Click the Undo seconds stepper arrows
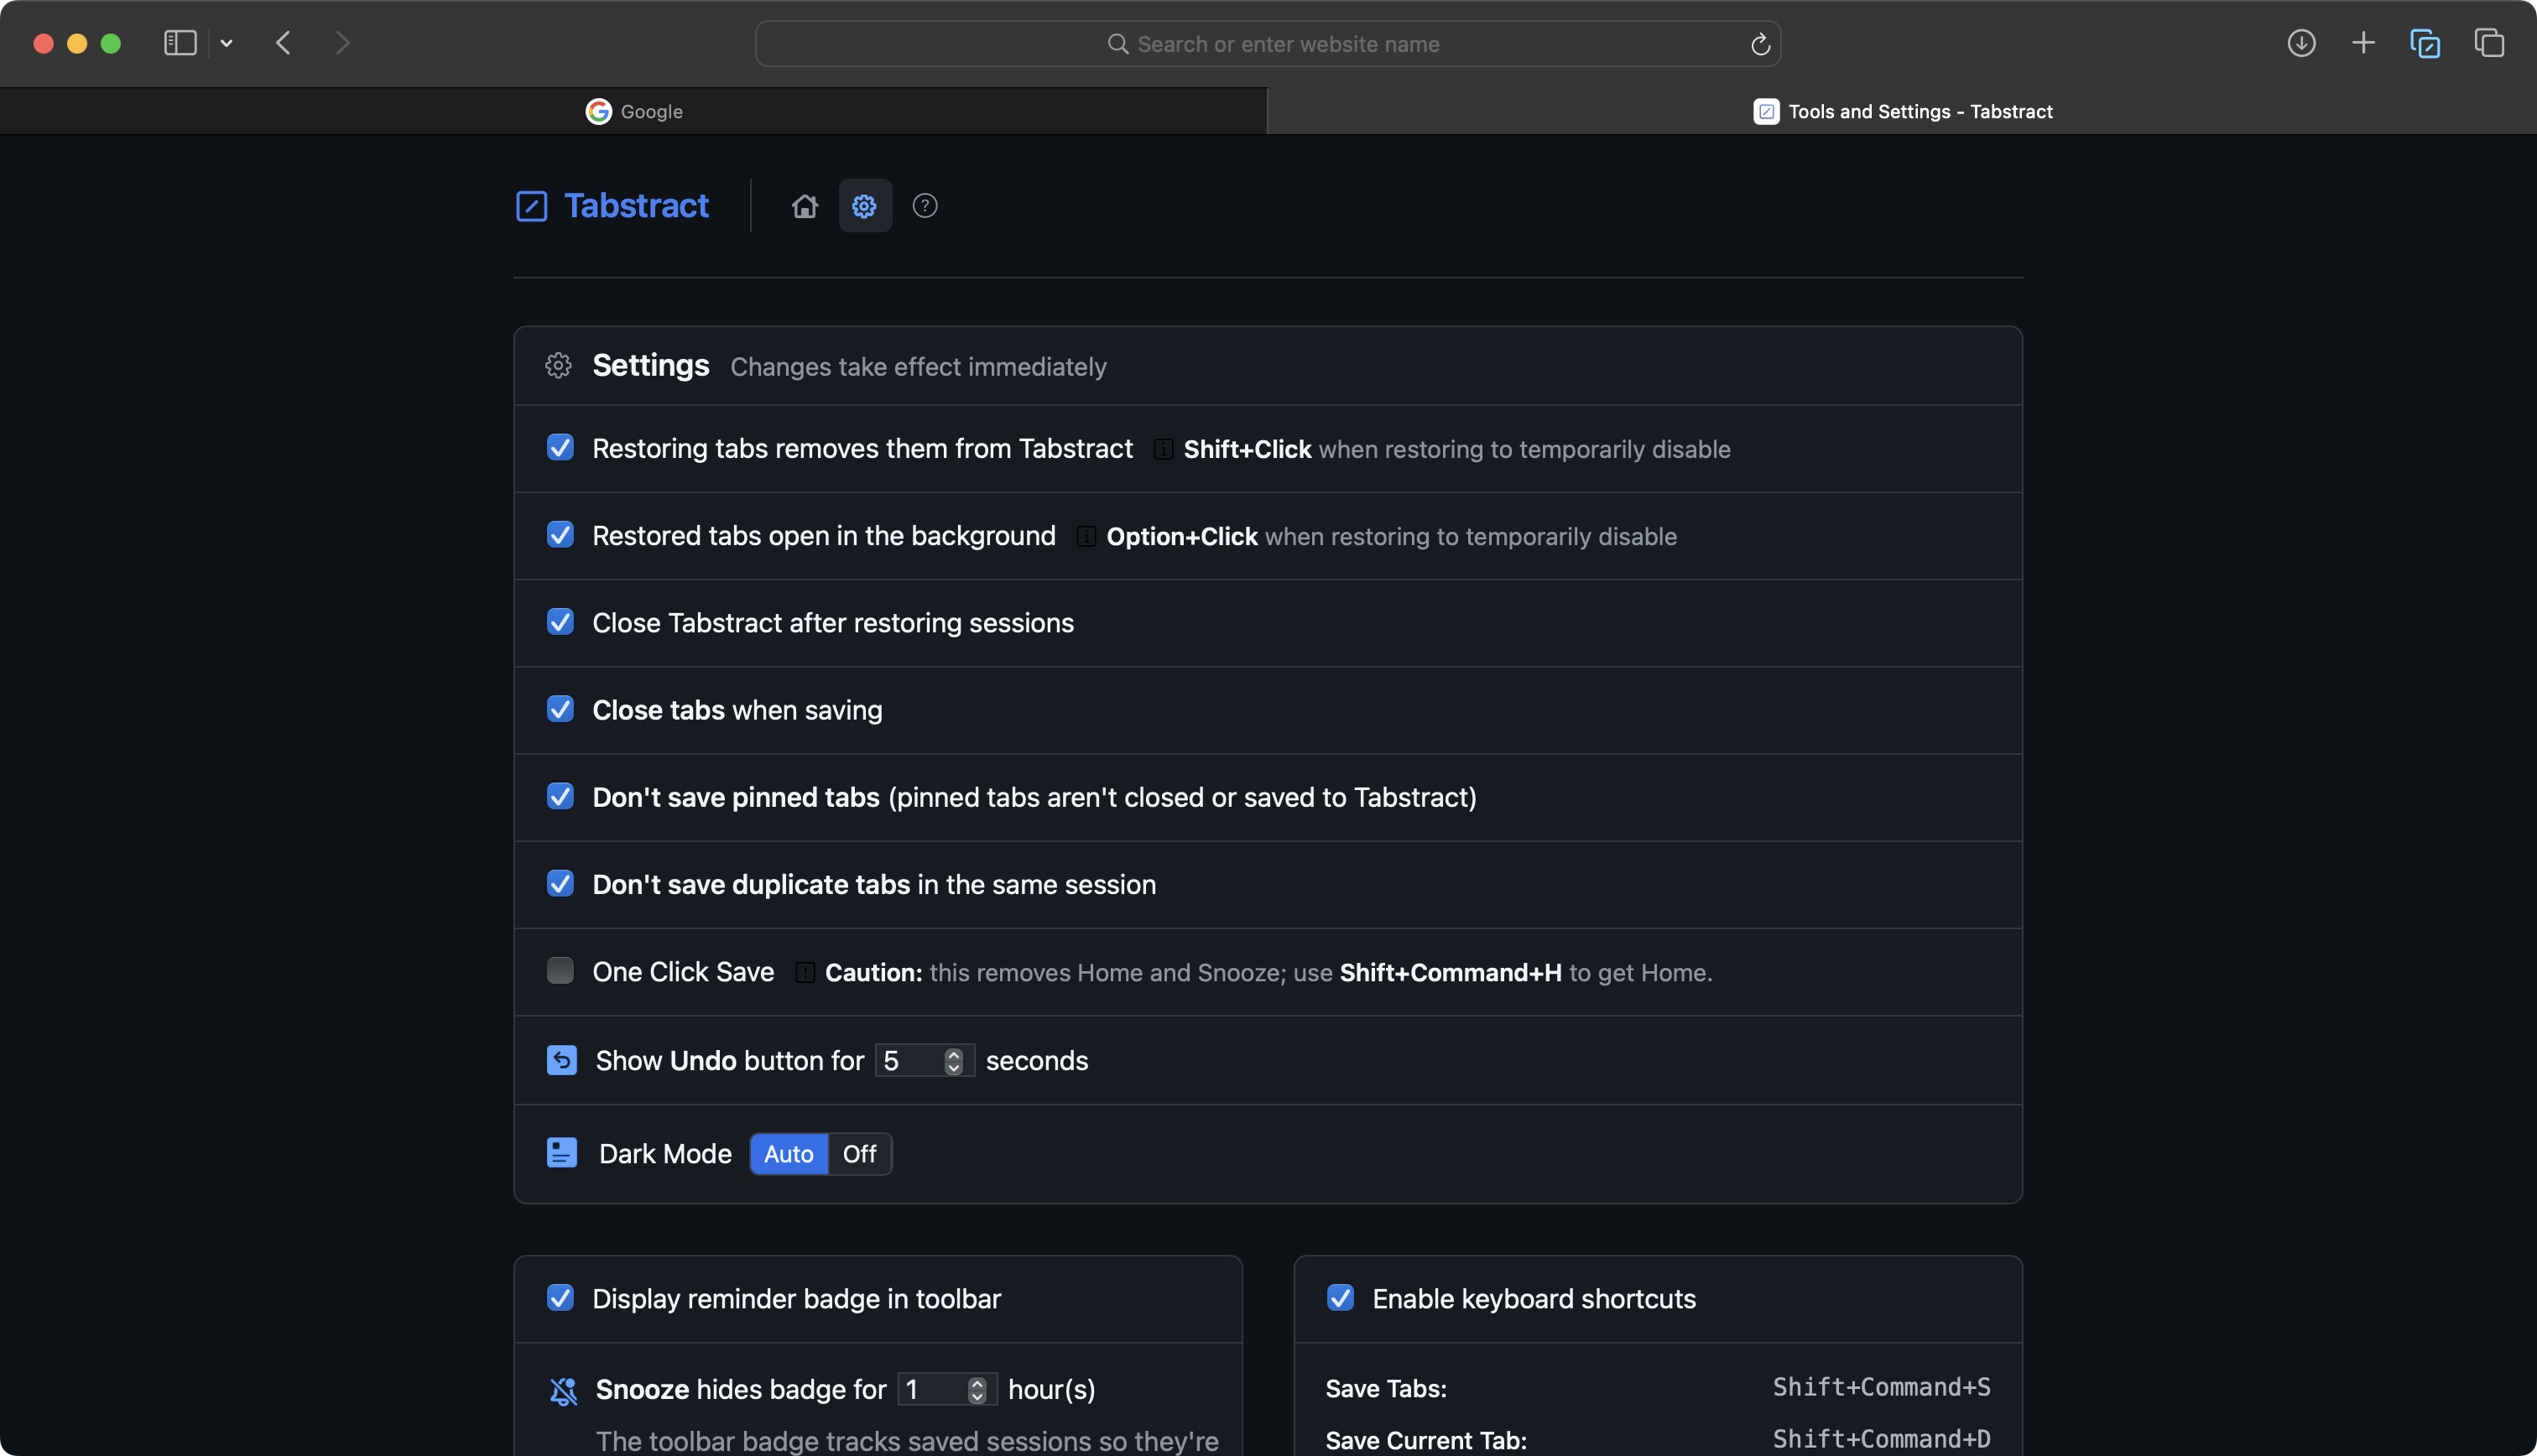The image size is (2537, 1456). point(953,1060)
